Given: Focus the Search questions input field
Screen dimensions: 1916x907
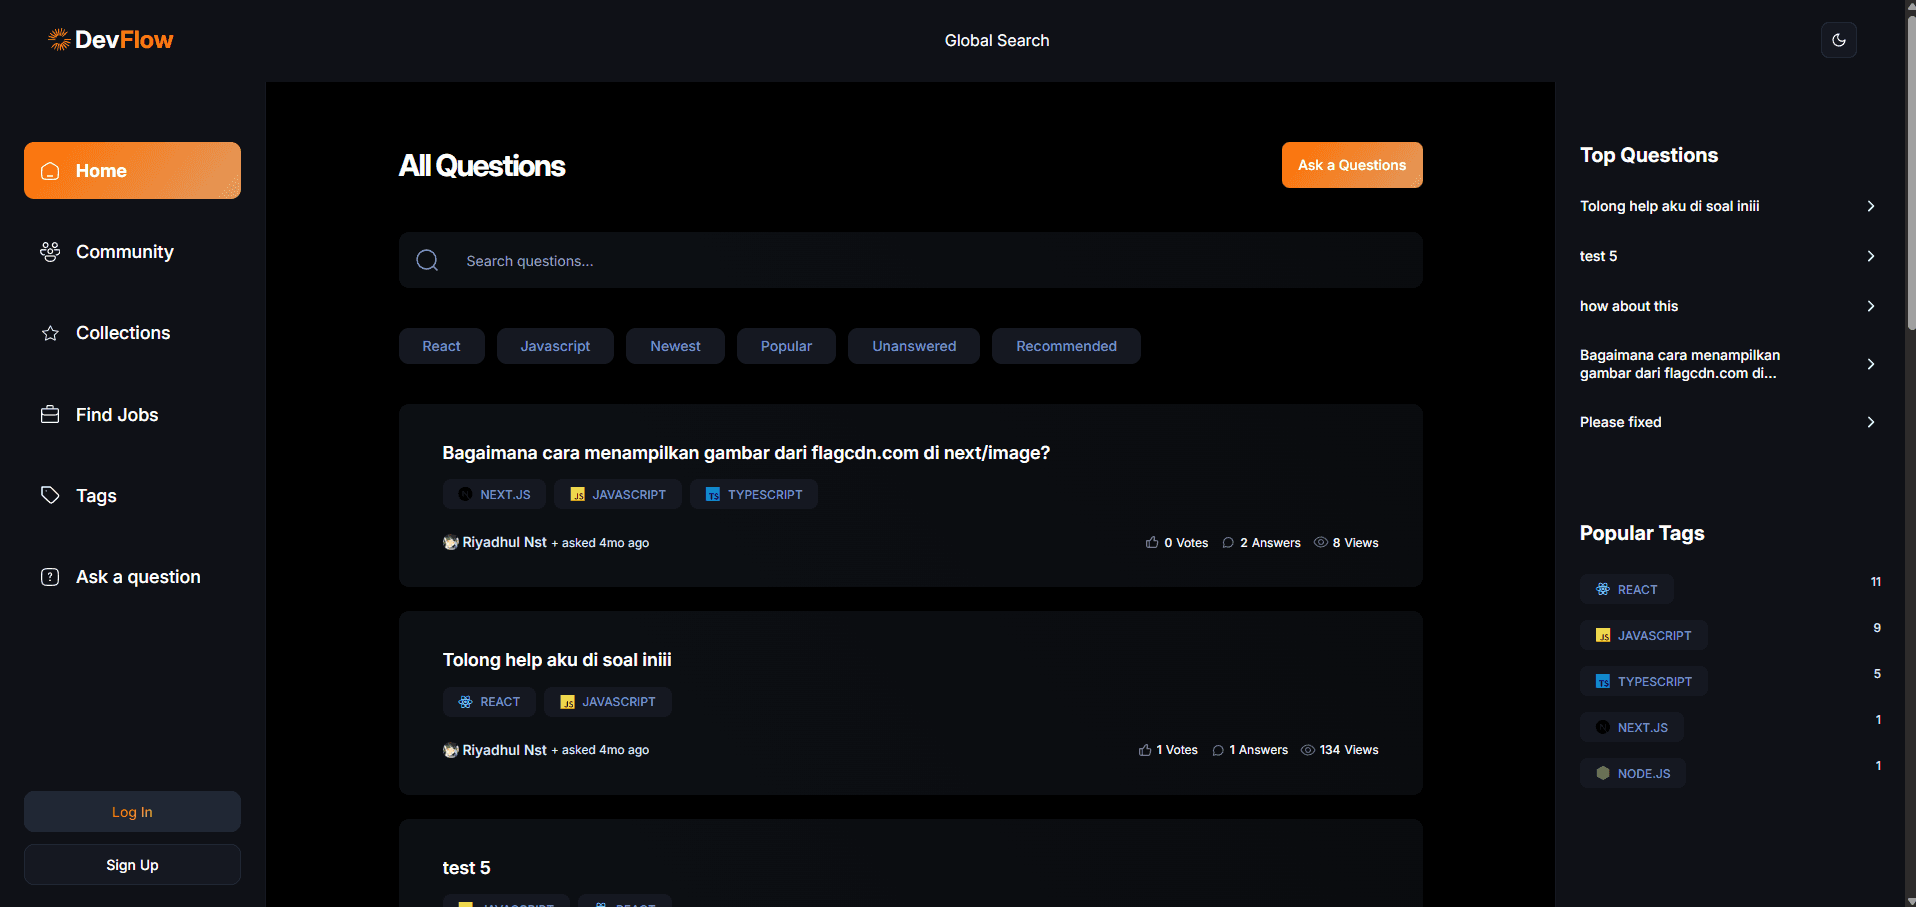Looking at the screenshot, I should pos(930,261).
